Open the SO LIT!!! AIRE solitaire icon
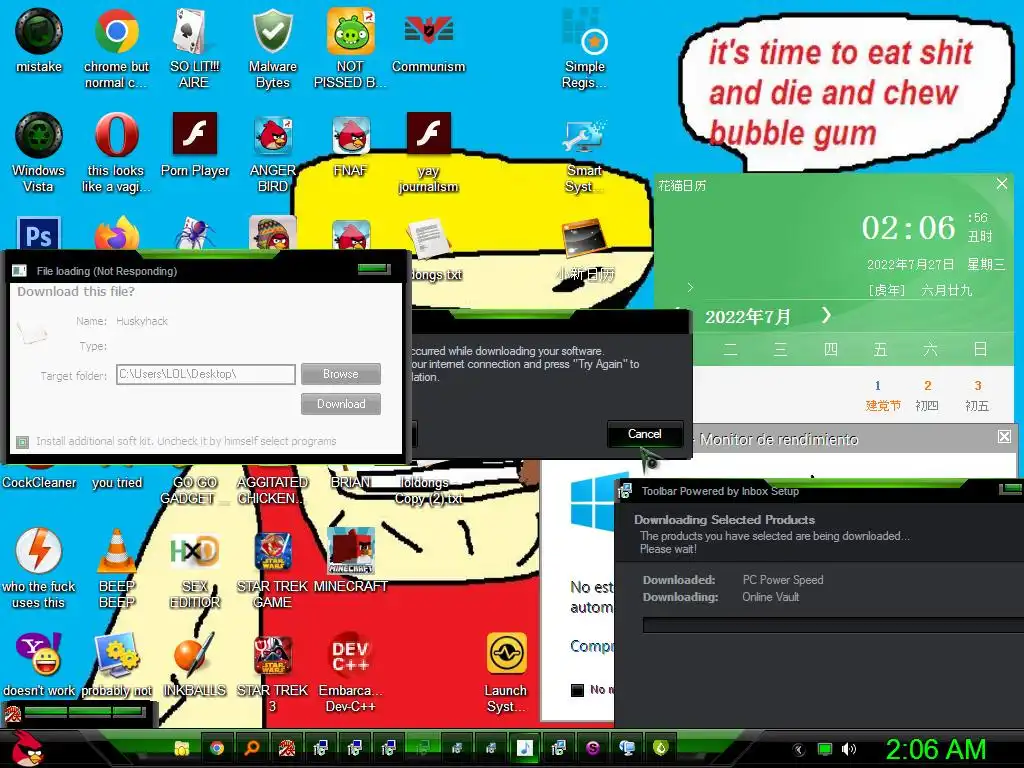The width and height of the screenshot is (1024, 768). (194, 47)
